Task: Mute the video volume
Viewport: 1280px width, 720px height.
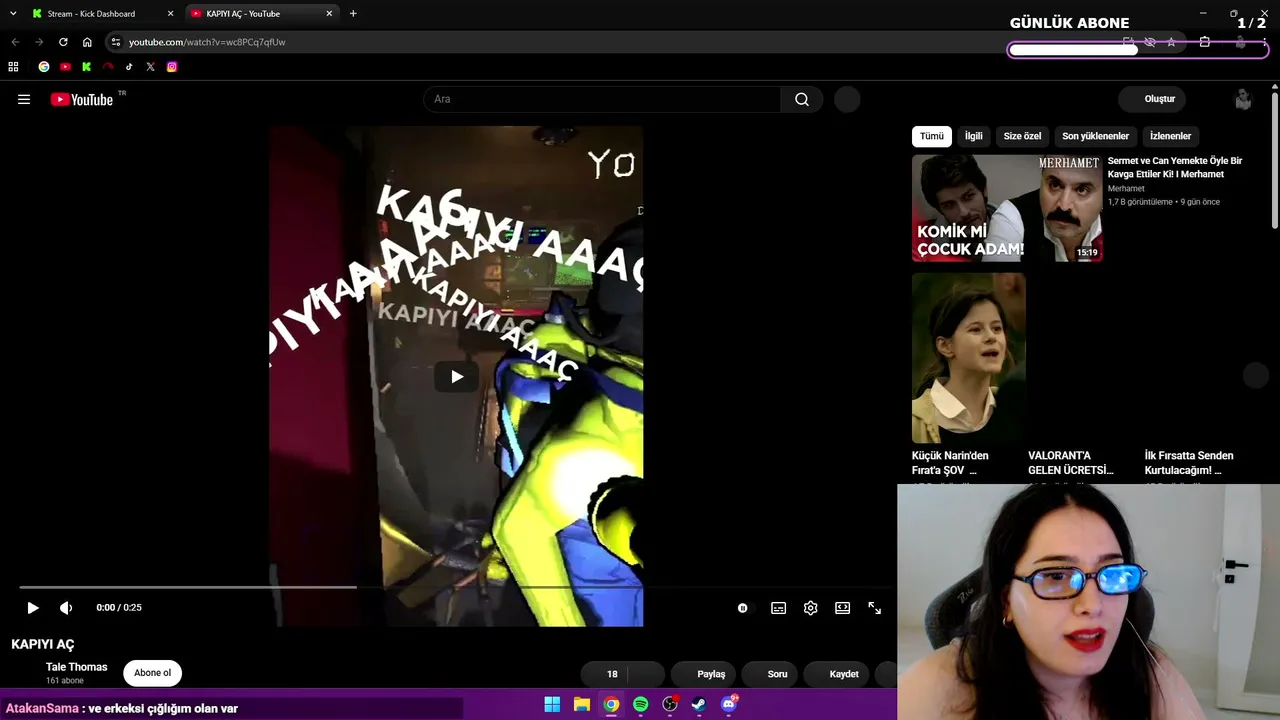Action: [66, 608]
